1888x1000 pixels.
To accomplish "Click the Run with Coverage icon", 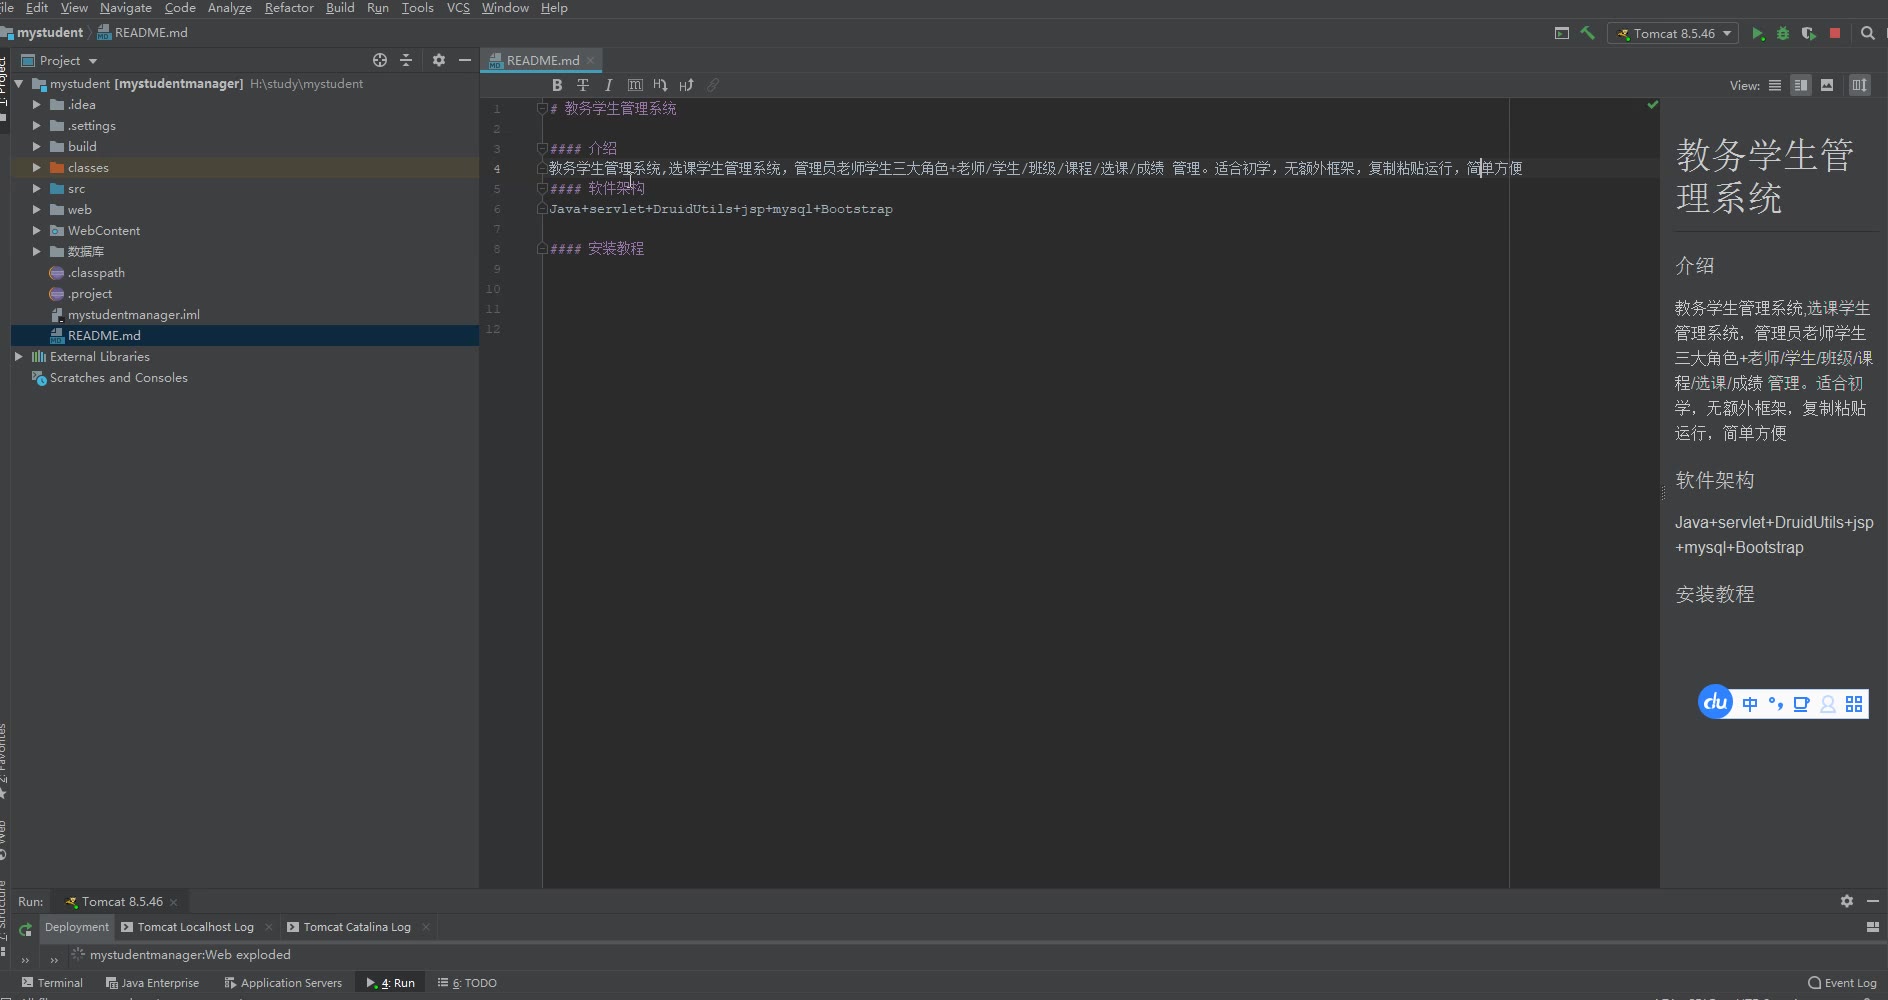I will [x=1808, y=33].
